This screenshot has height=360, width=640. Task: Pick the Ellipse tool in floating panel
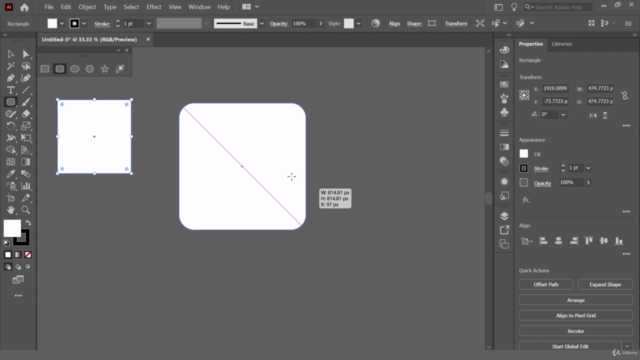point(75,69)
